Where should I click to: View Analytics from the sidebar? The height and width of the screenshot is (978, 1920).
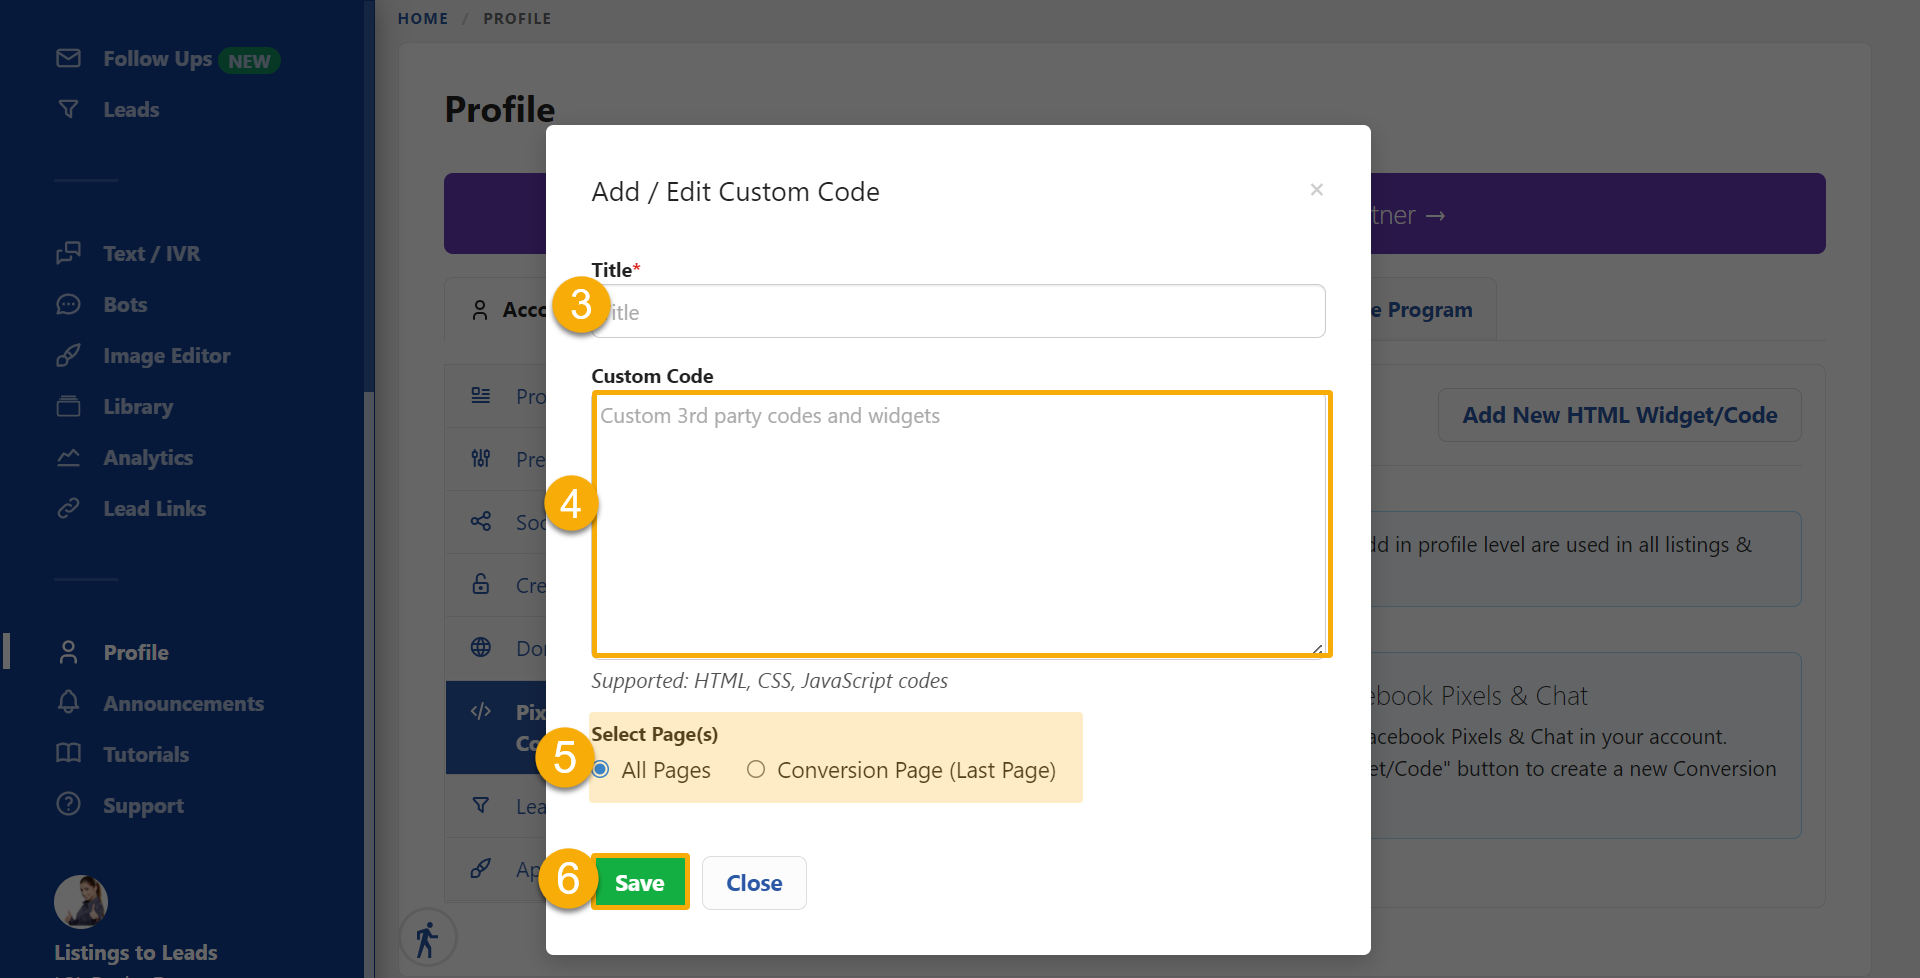pyautogui.click(x=148, y=457)
